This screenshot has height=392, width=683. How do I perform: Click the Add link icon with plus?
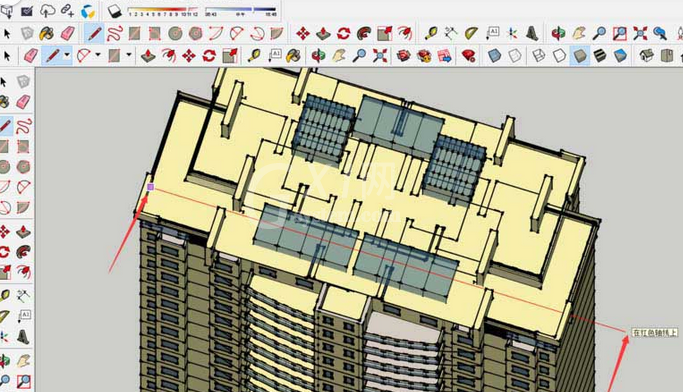tap(67, 10)
